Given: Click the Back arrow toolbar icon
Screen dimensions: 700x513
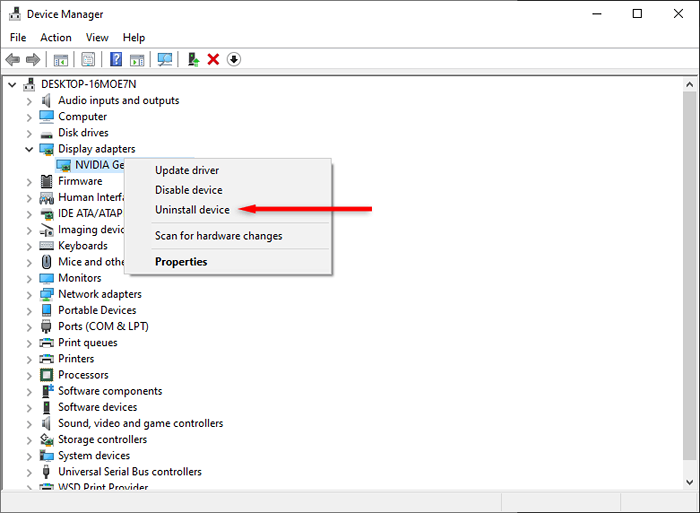Looking at the screenshot, I should pyautogui.click(x=12, y=59).
